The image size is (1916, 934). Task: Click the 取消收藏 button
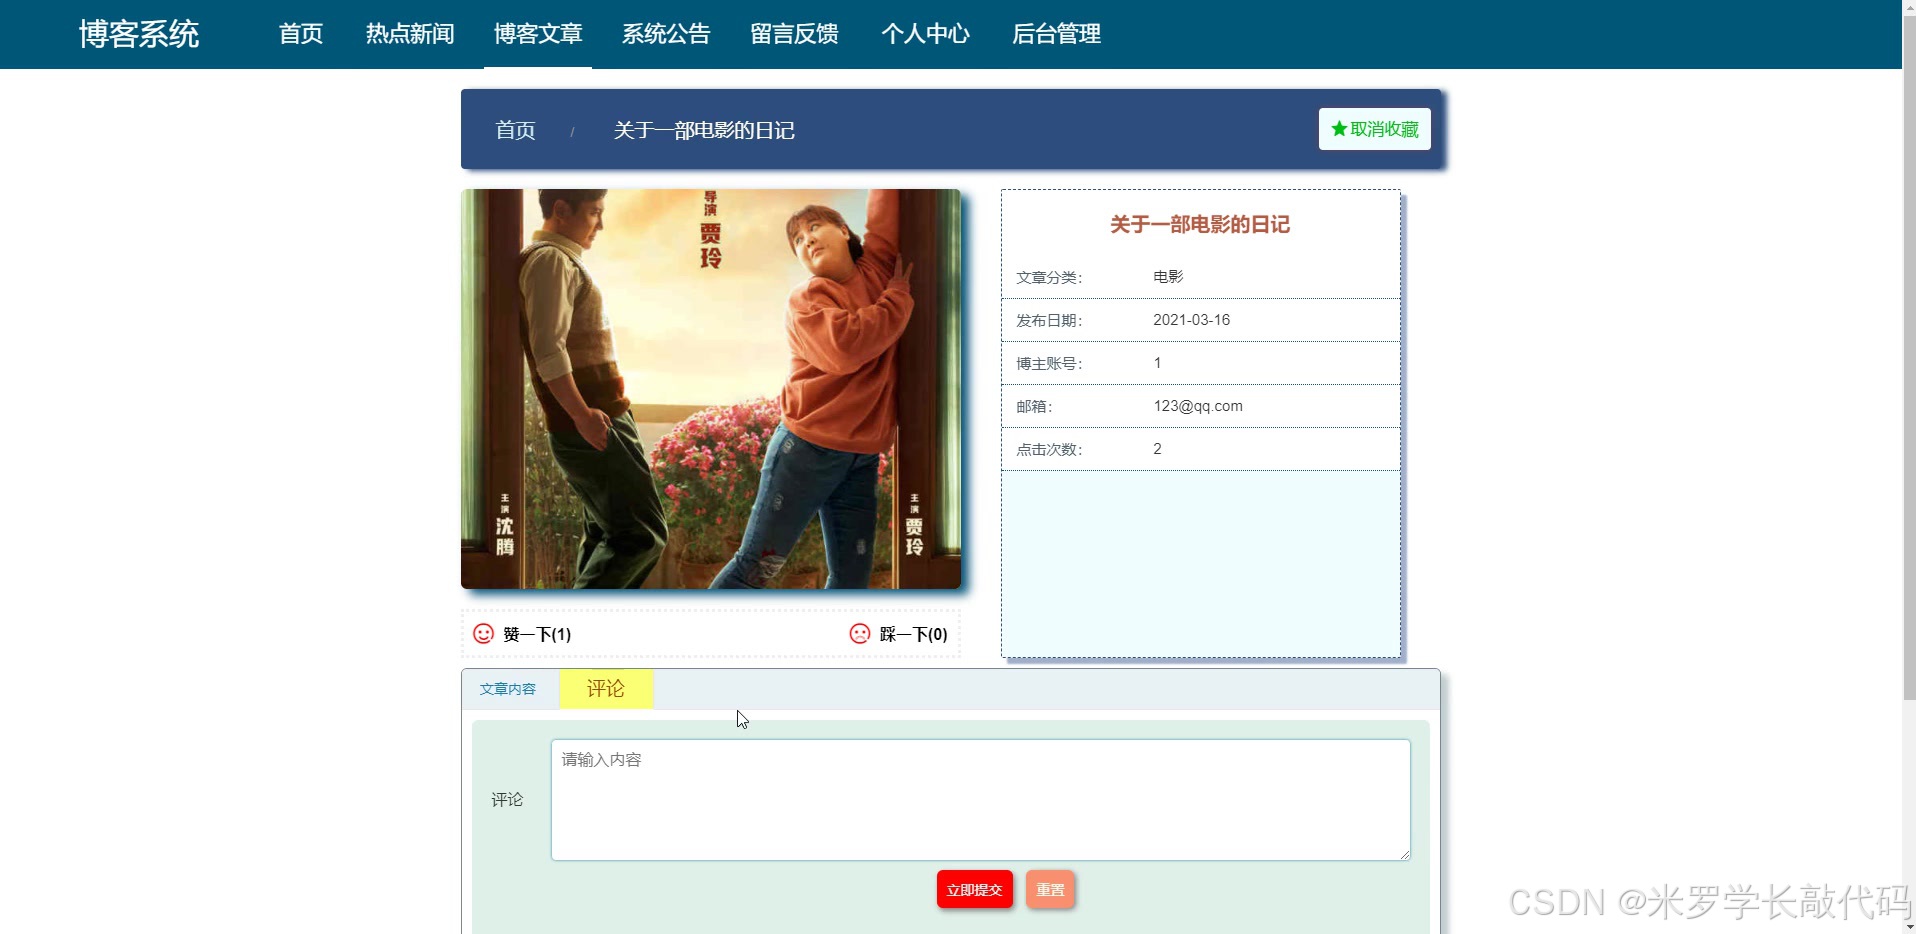[x=1375, y=129]
